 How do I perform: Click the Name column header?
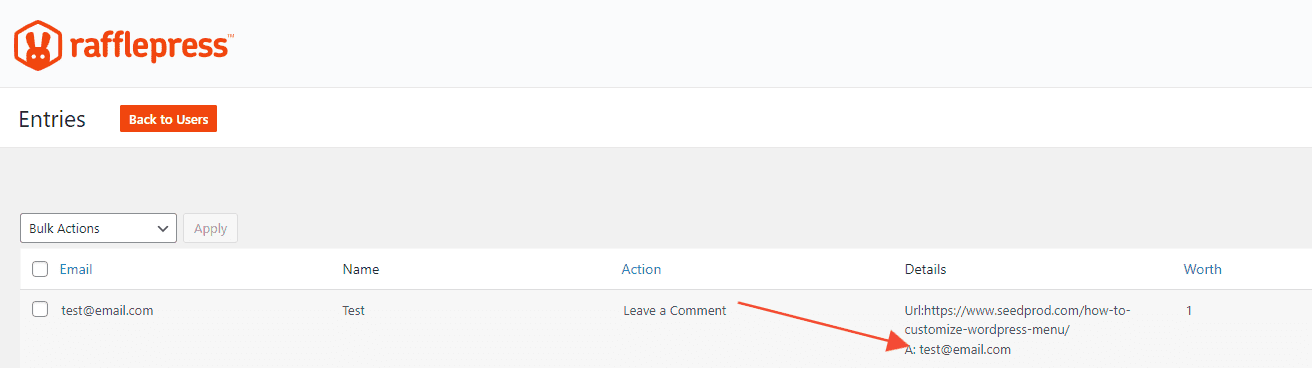pyautogui.click(x=361, y=269)
